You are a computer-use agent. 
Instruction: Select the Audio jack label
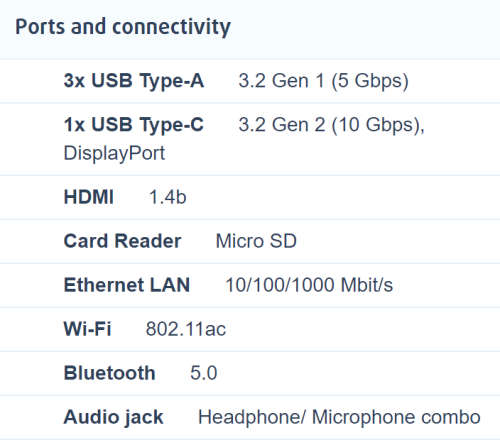click(x=113, y=417)
